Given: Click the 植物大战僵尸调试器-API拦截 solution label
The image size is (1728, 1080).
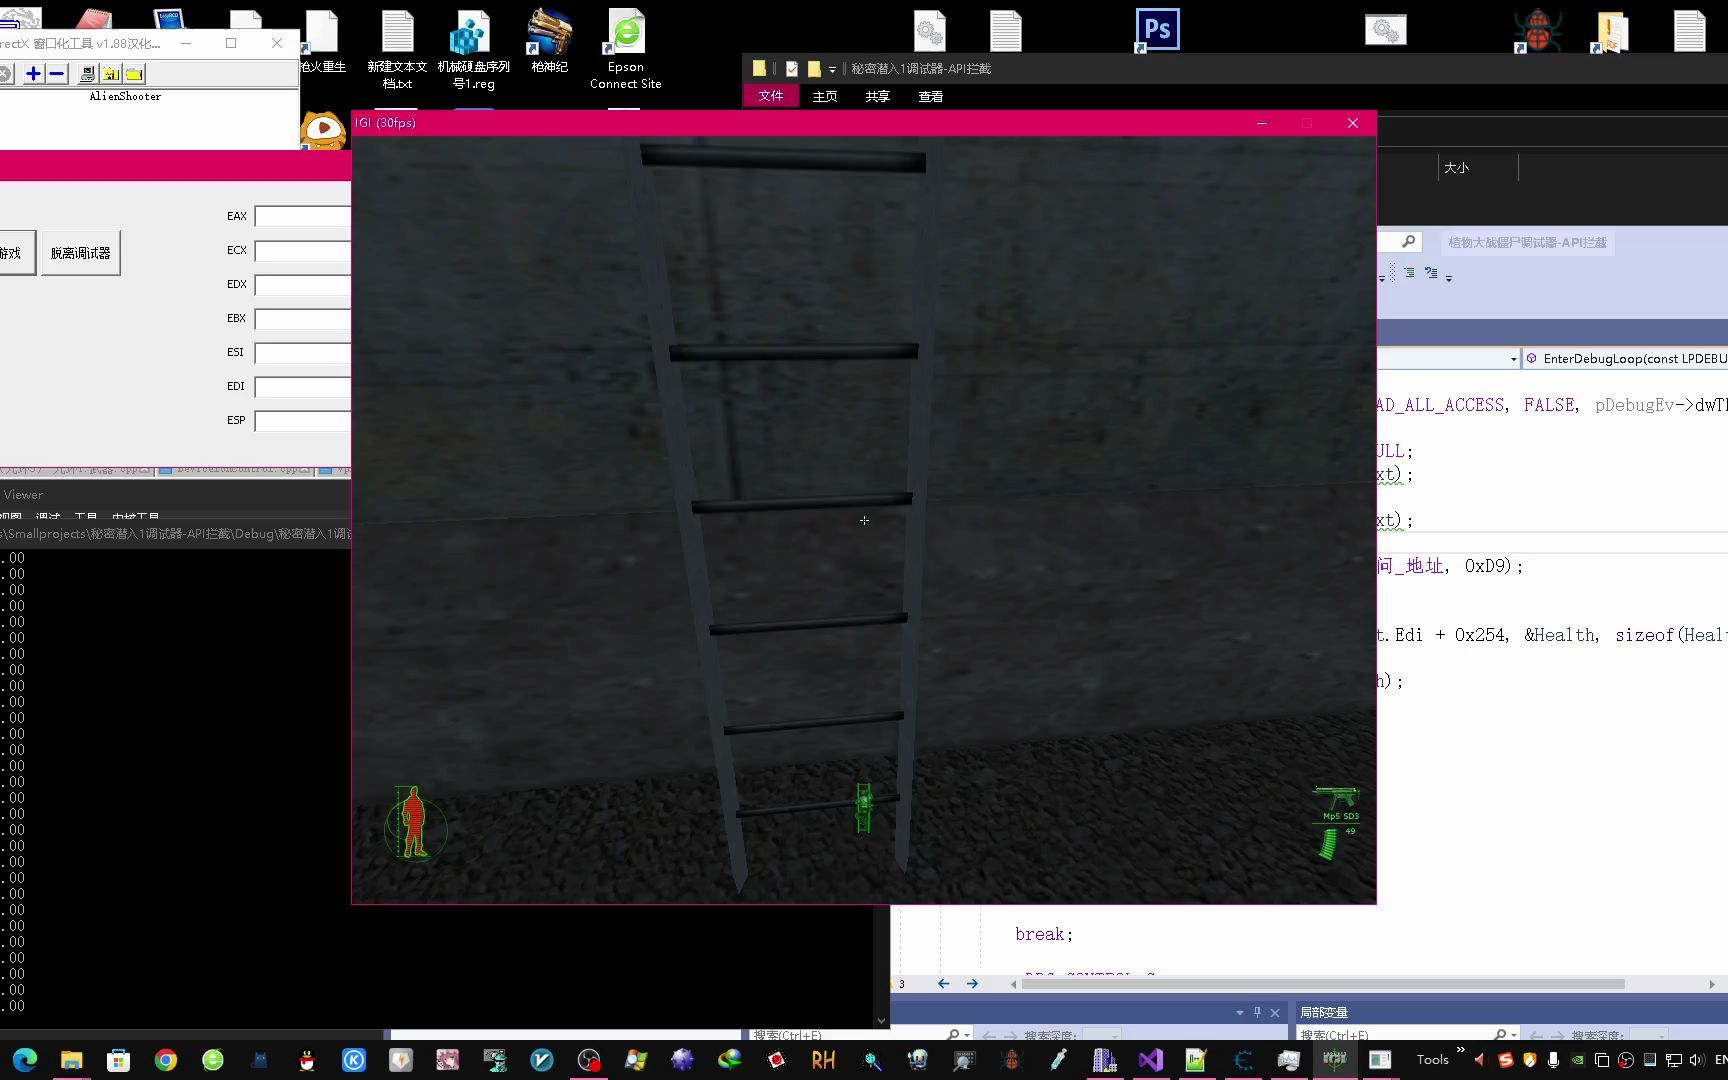Looking at the screenshot, I should pyautogui.click(x=1528, y=243).
